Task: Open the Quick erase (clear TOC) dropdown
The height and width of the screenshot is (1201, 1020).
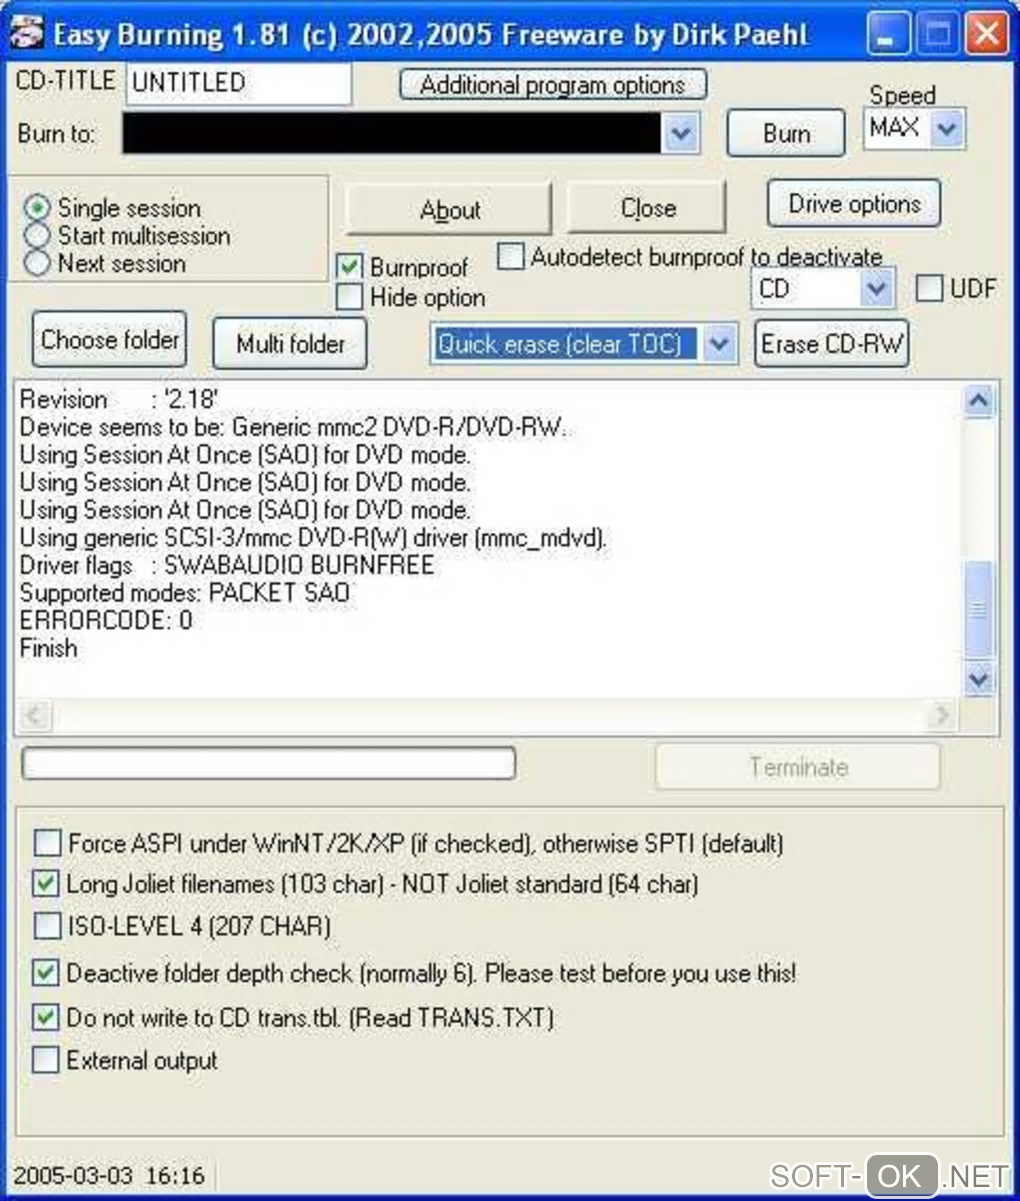Action: tap(719, 344)
